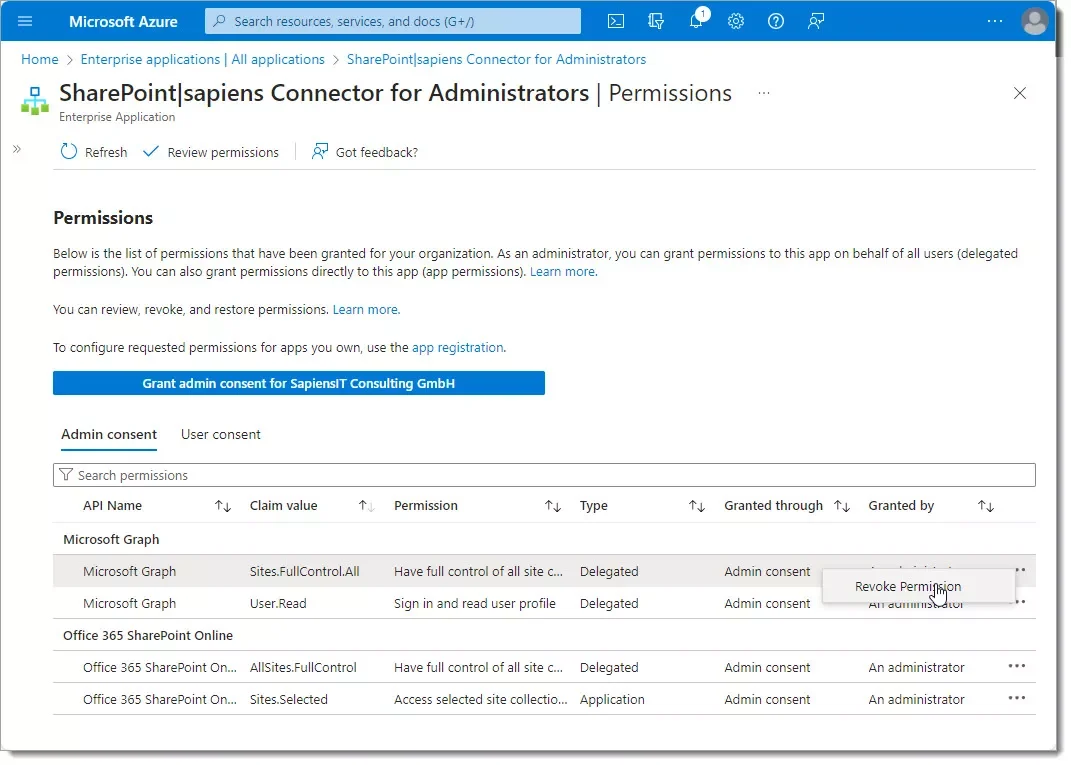This screenshot has height=765, width=1071.
Task: Switch to the User consent tab
Action: (x=221, y=434)
